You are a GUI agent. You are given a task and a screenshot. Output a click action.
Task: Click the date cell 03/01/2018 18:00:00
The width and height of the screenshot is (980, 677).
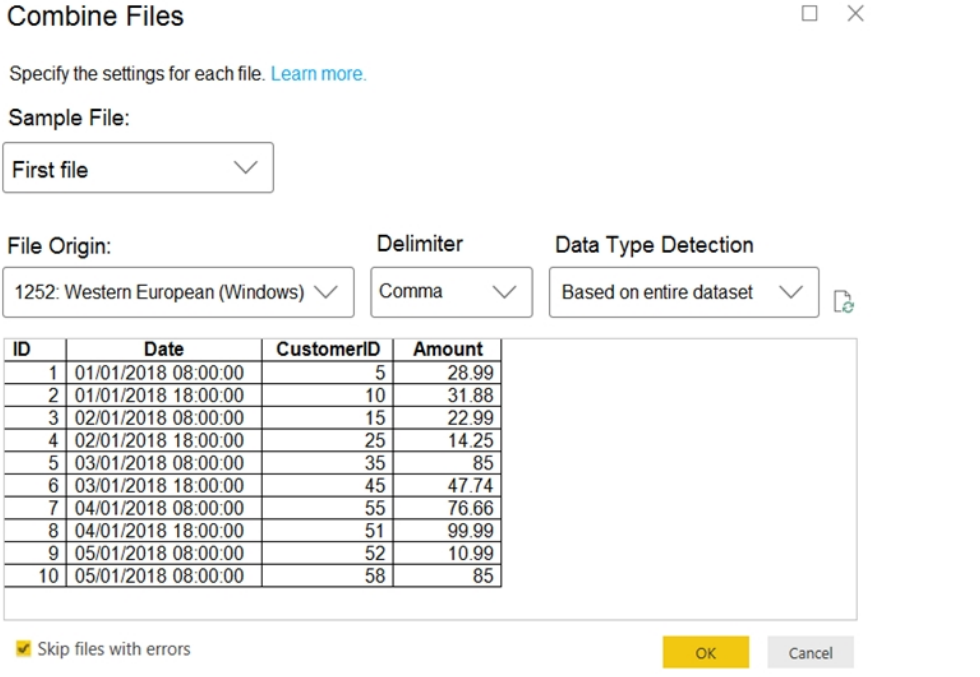click(x=164, y=485)
